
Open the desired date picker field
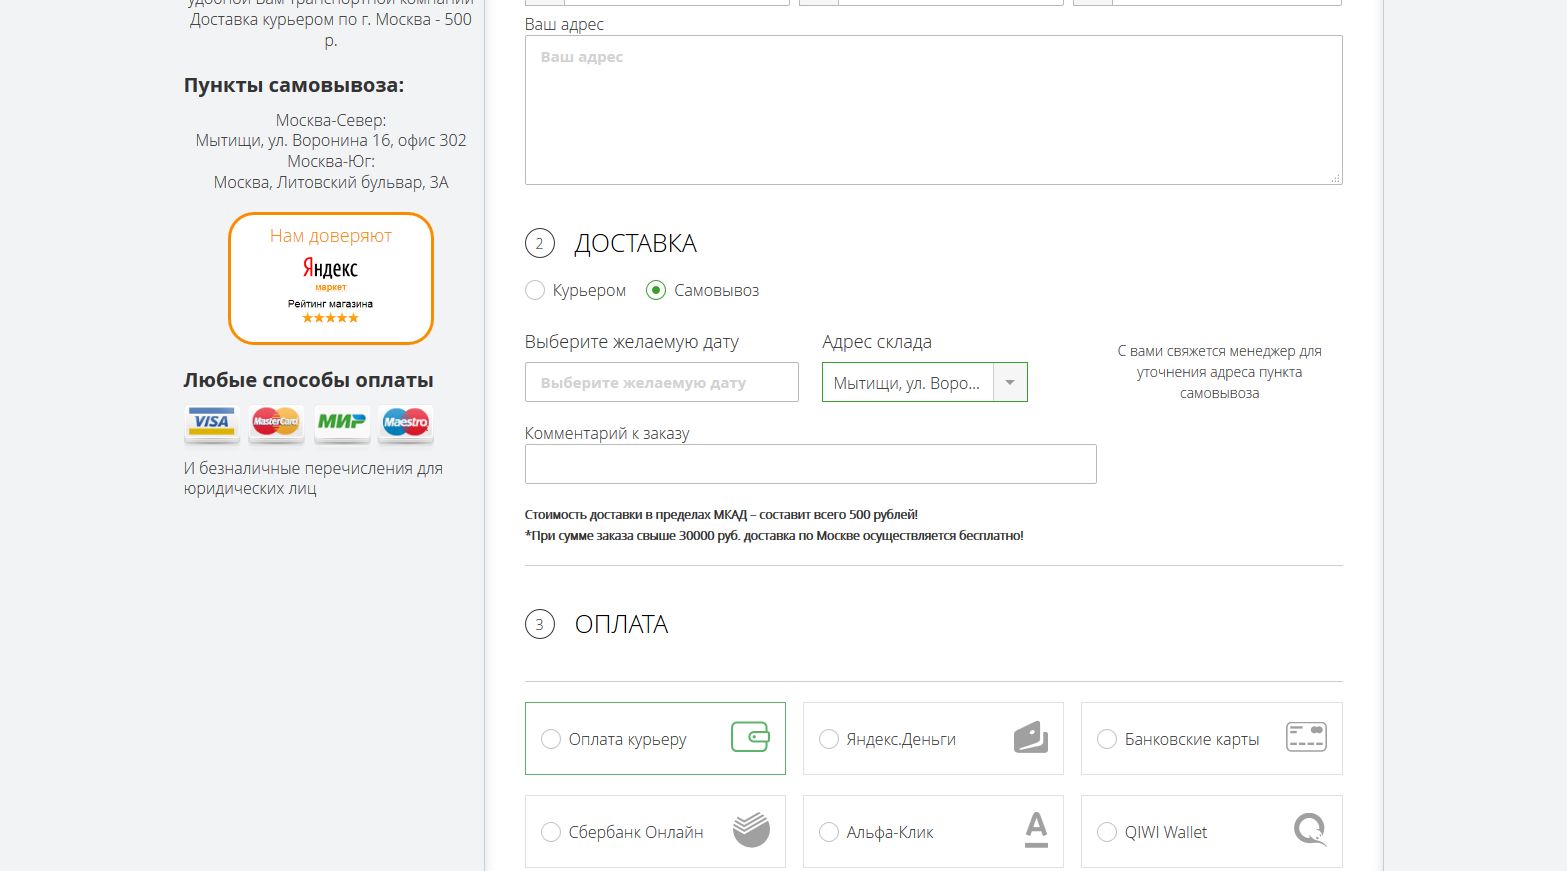click(661, 383)
